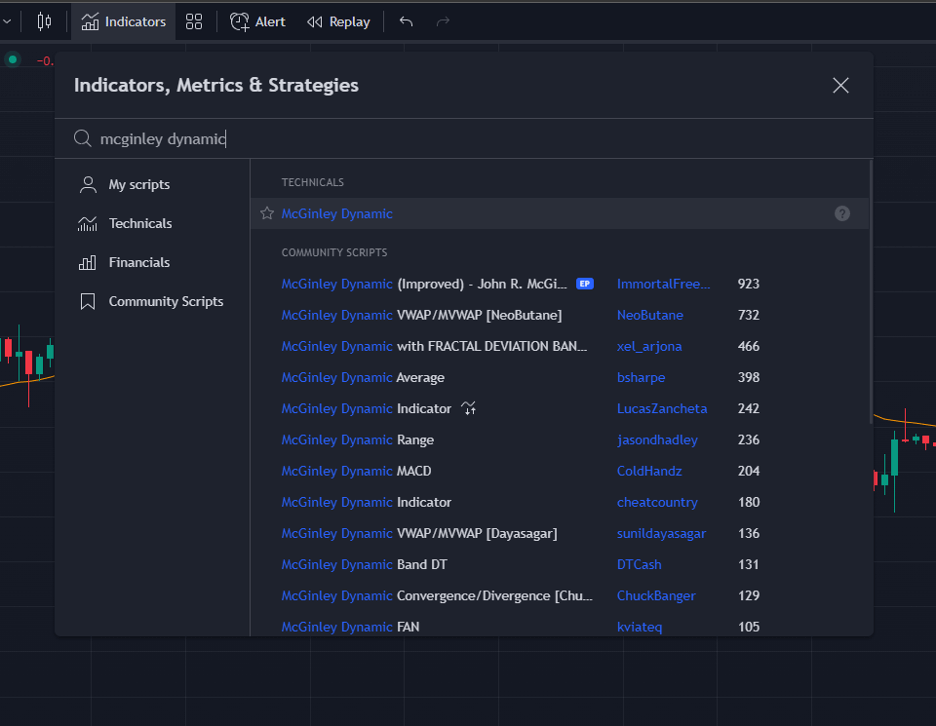Open ImmortalFree author profile

[x=663, y=284]
